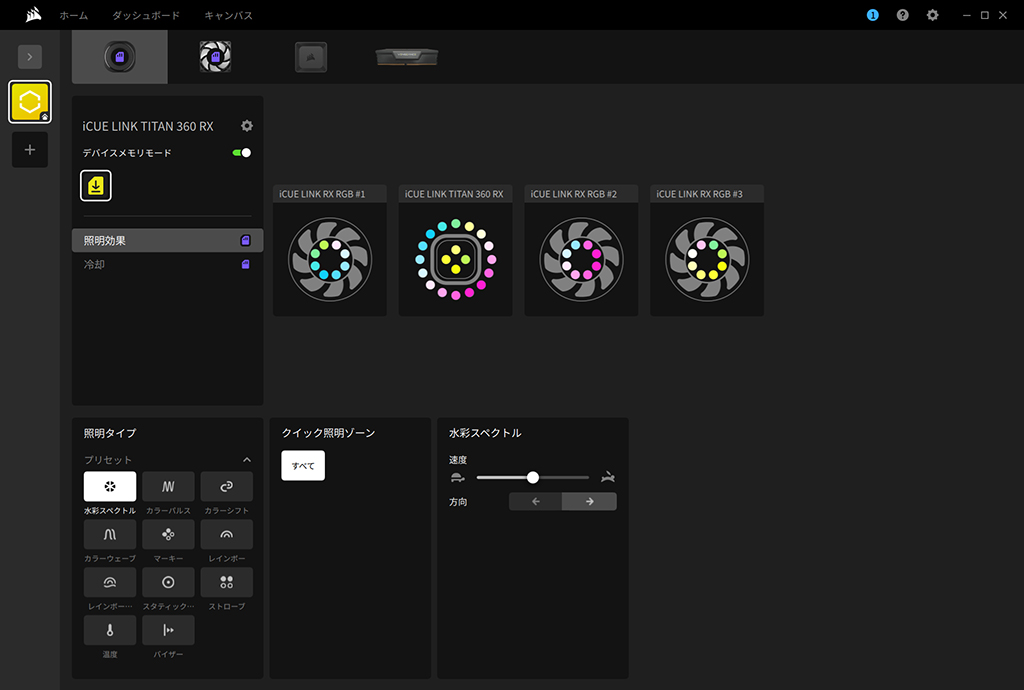Image resolution: width=1024 pixels, height=690 pixels.
Task: Click the 速度 speed slider handle
Action: pyautogui.click(x=533, y=477)
